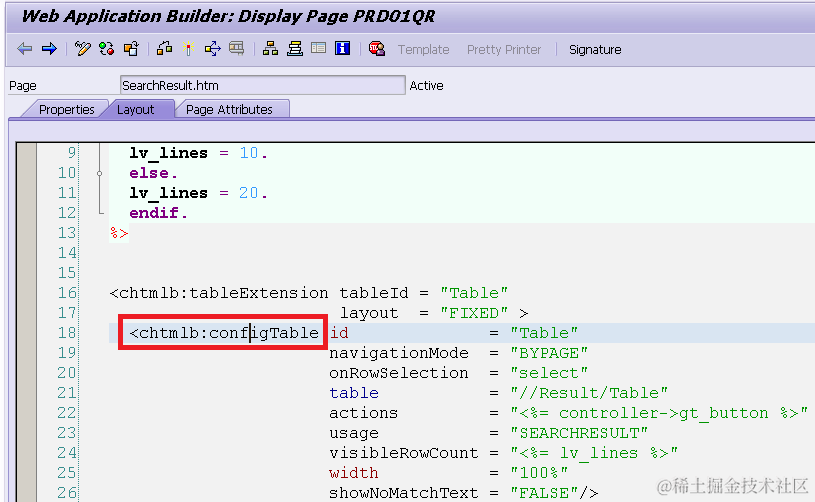Click the red '%>' closing tag
815x502 pixels.
[x=119, y=233]
